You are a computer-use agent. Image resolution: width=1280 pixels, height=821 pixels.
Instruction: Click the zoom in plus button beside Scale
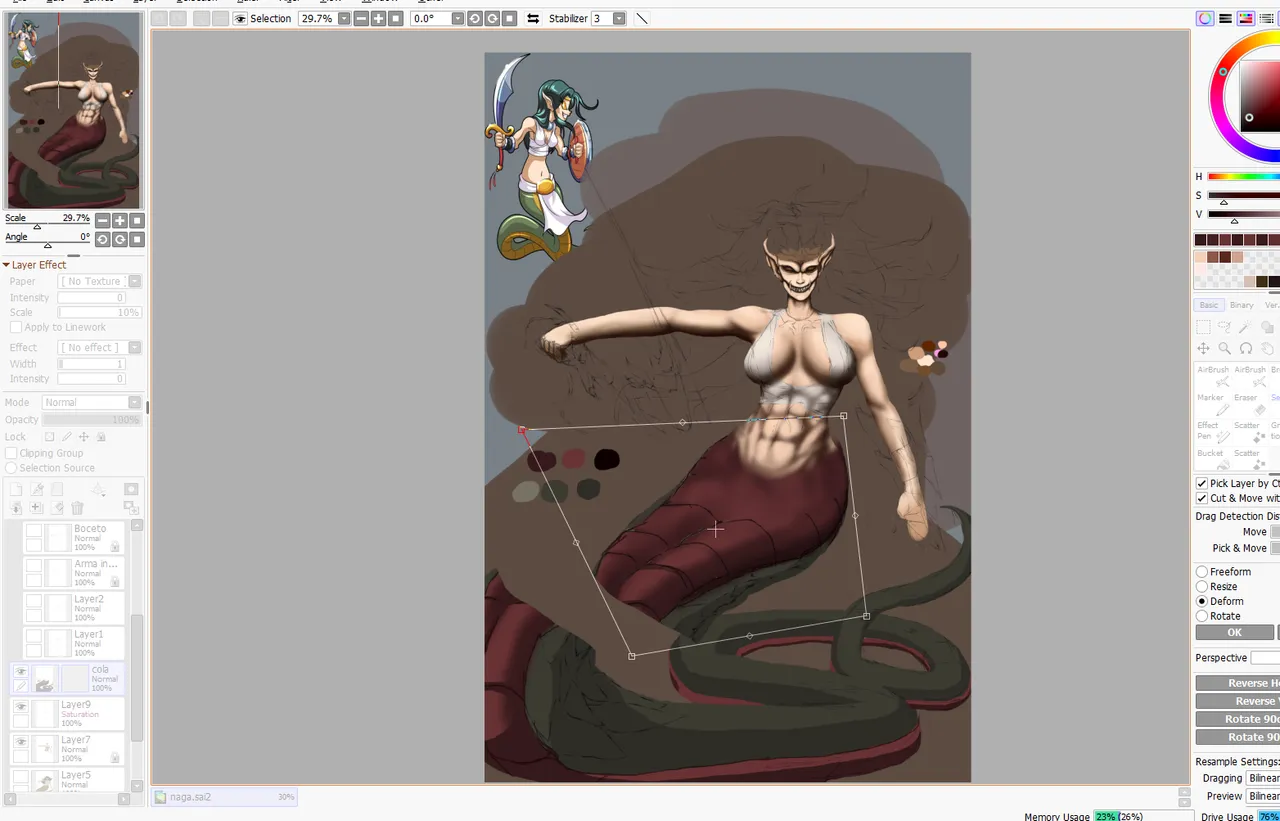click(119, 221)
